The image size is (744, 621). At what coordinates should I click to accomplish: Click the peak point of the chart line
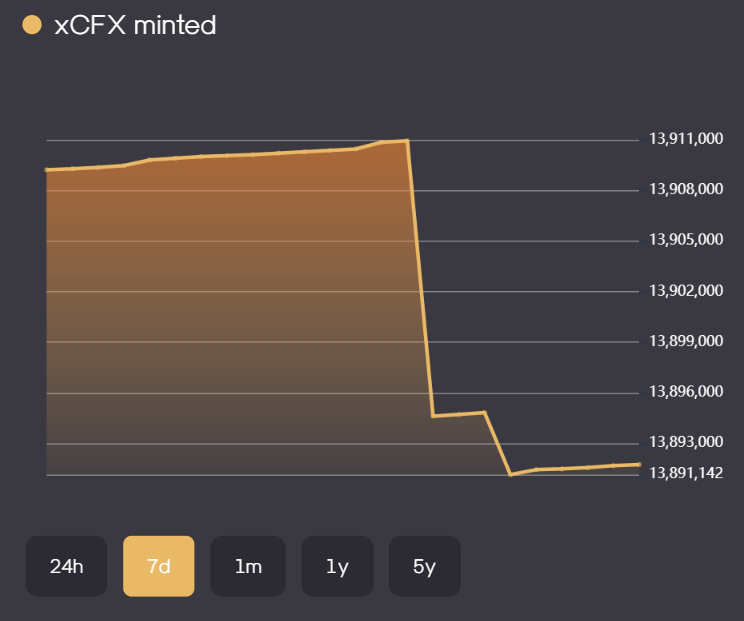[407, 141]
